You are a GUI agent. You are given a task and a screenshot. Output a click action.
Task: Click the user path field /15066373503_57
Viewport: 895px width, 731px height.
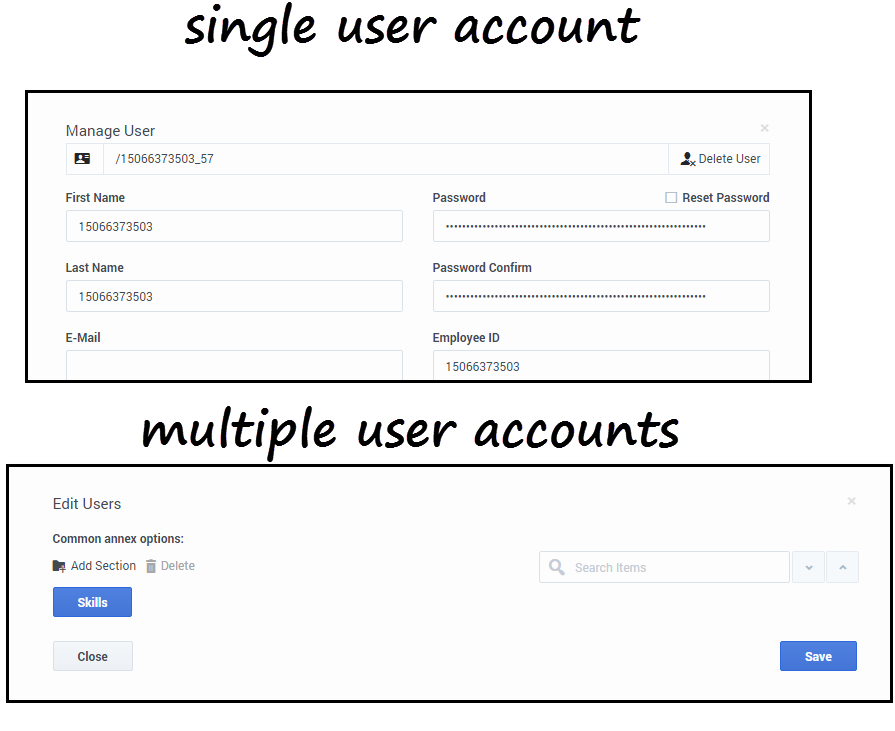[385, 159]
